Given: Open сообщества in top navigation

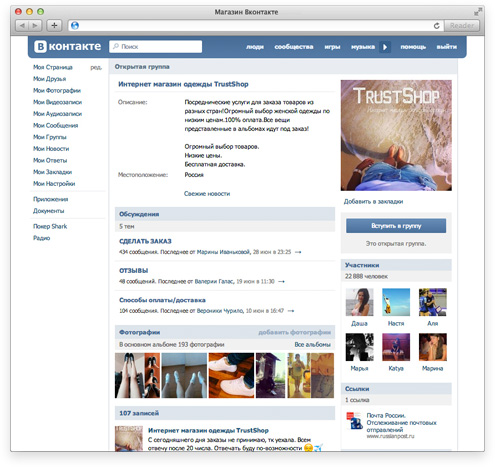Looking at the screenshot, I should [x=294, y=47].
